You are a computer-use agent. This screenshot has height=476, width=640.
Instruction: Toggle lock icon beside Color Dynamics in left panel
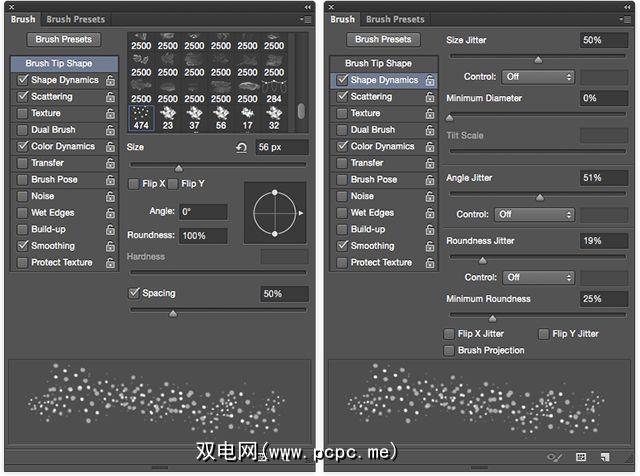click(110, 147)
